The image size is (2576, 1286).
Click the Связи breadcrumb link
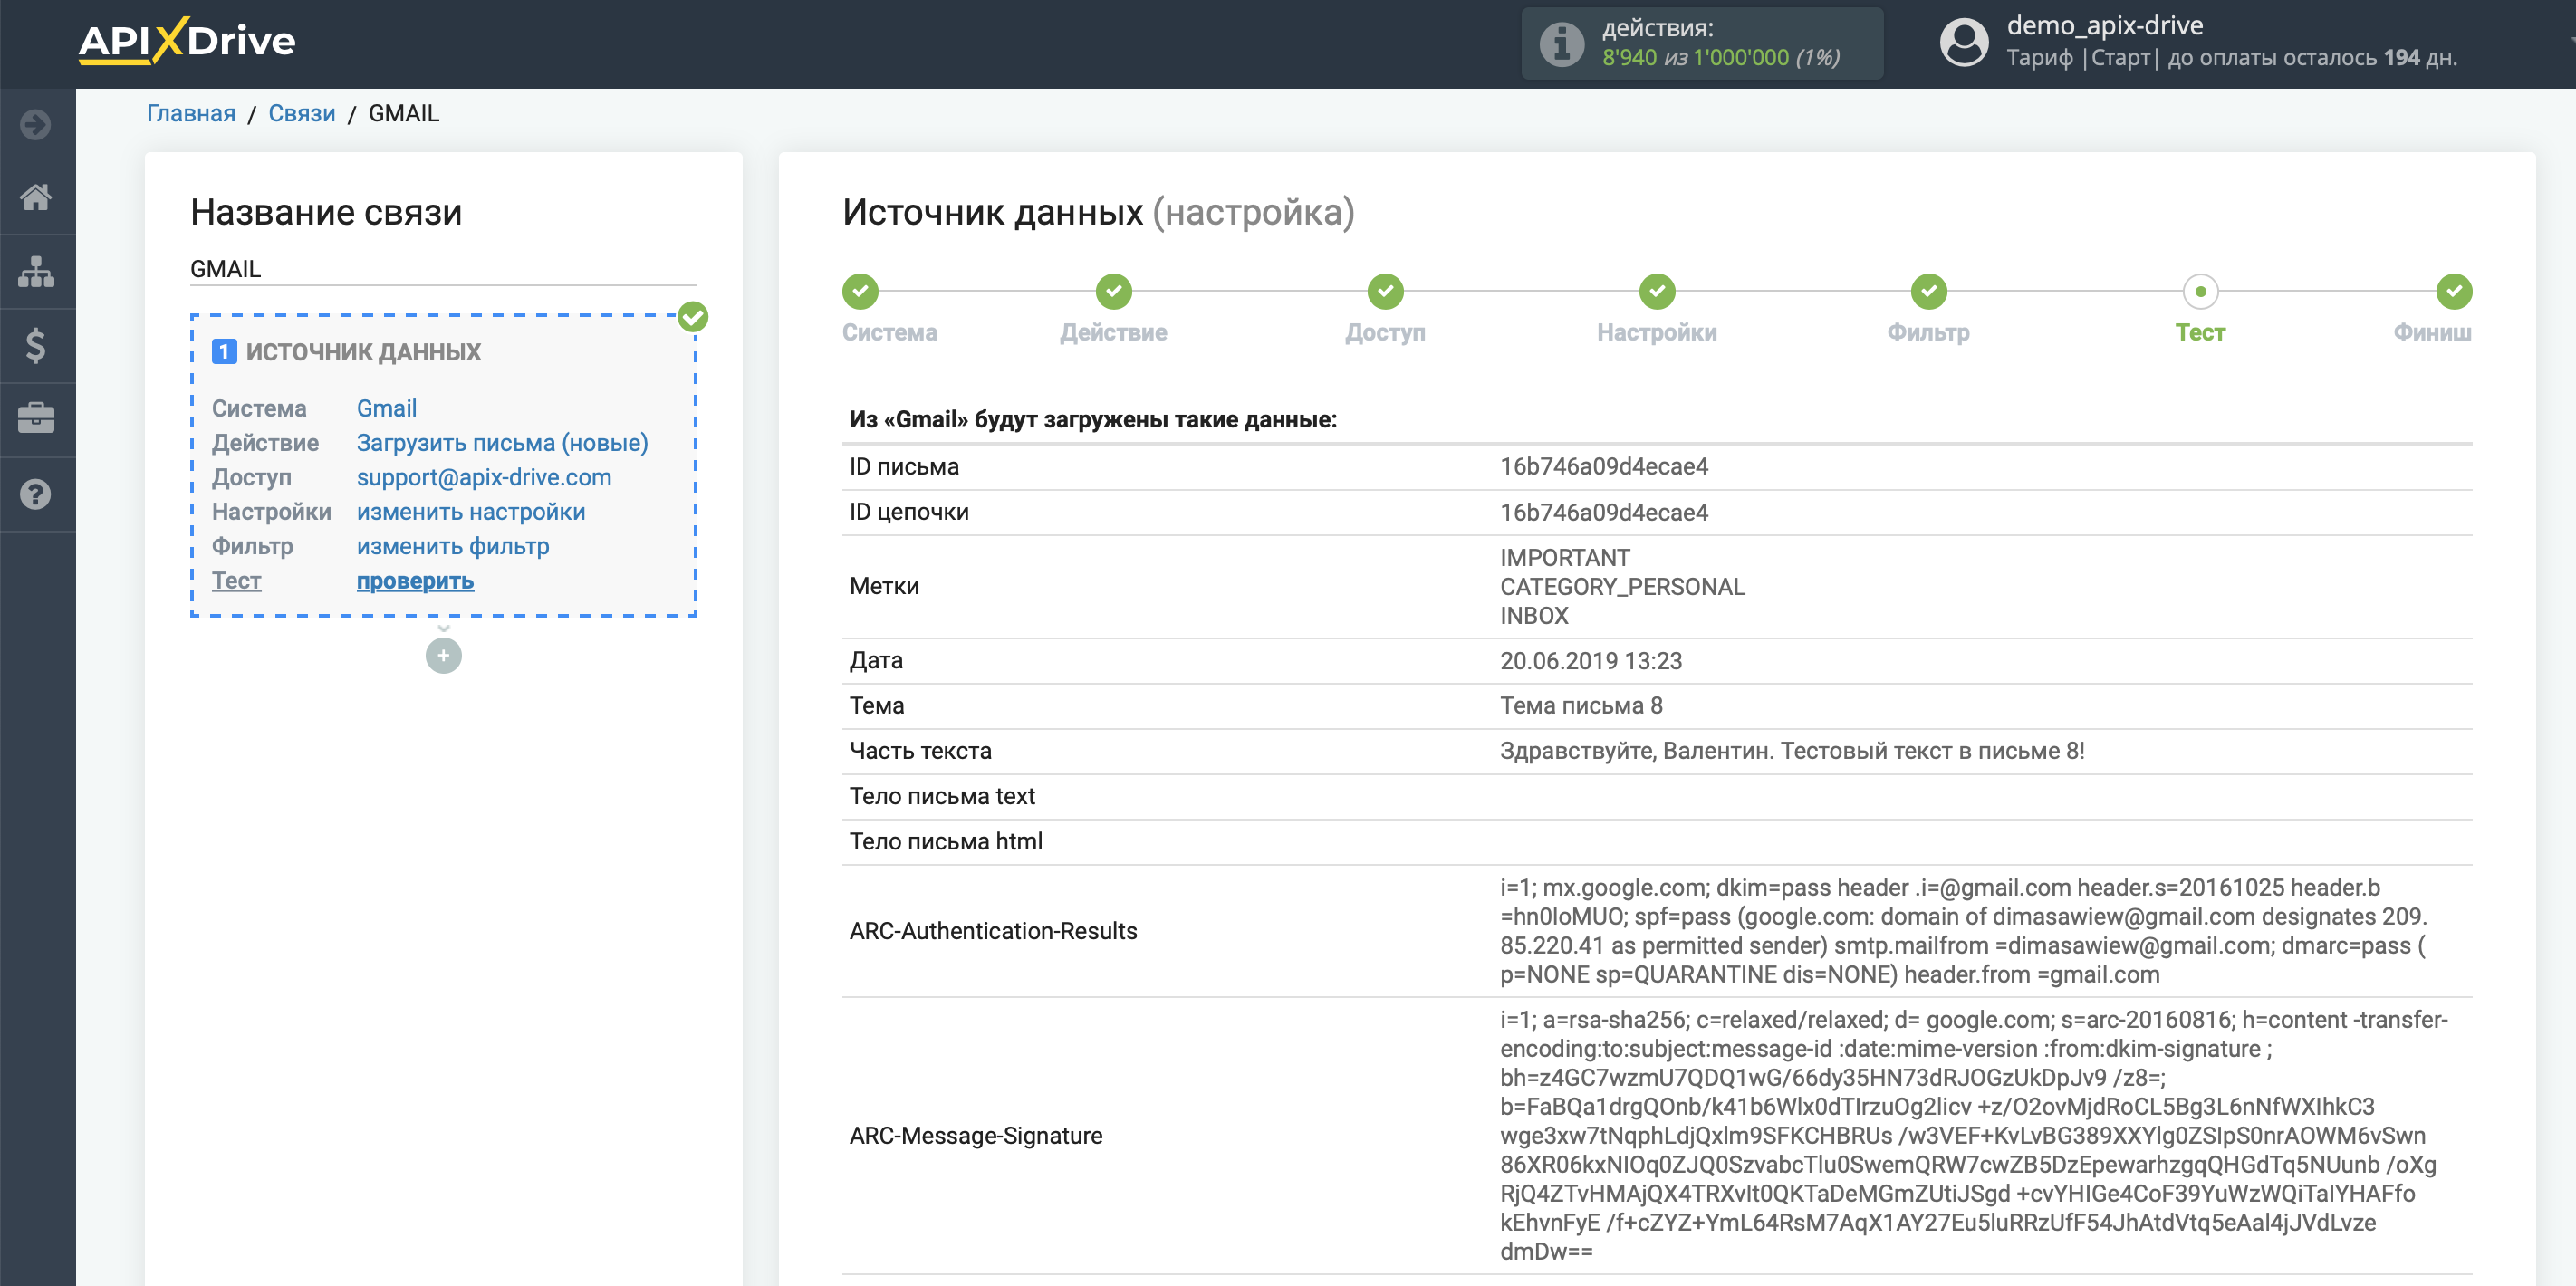click(302, 113)
